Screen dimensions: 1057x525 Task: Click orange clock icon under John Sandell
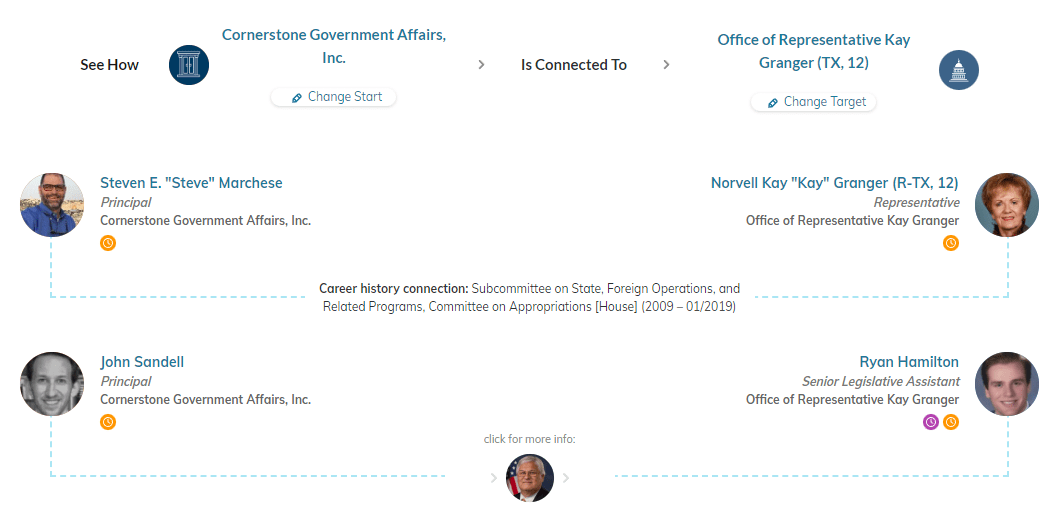click(108, 422)
